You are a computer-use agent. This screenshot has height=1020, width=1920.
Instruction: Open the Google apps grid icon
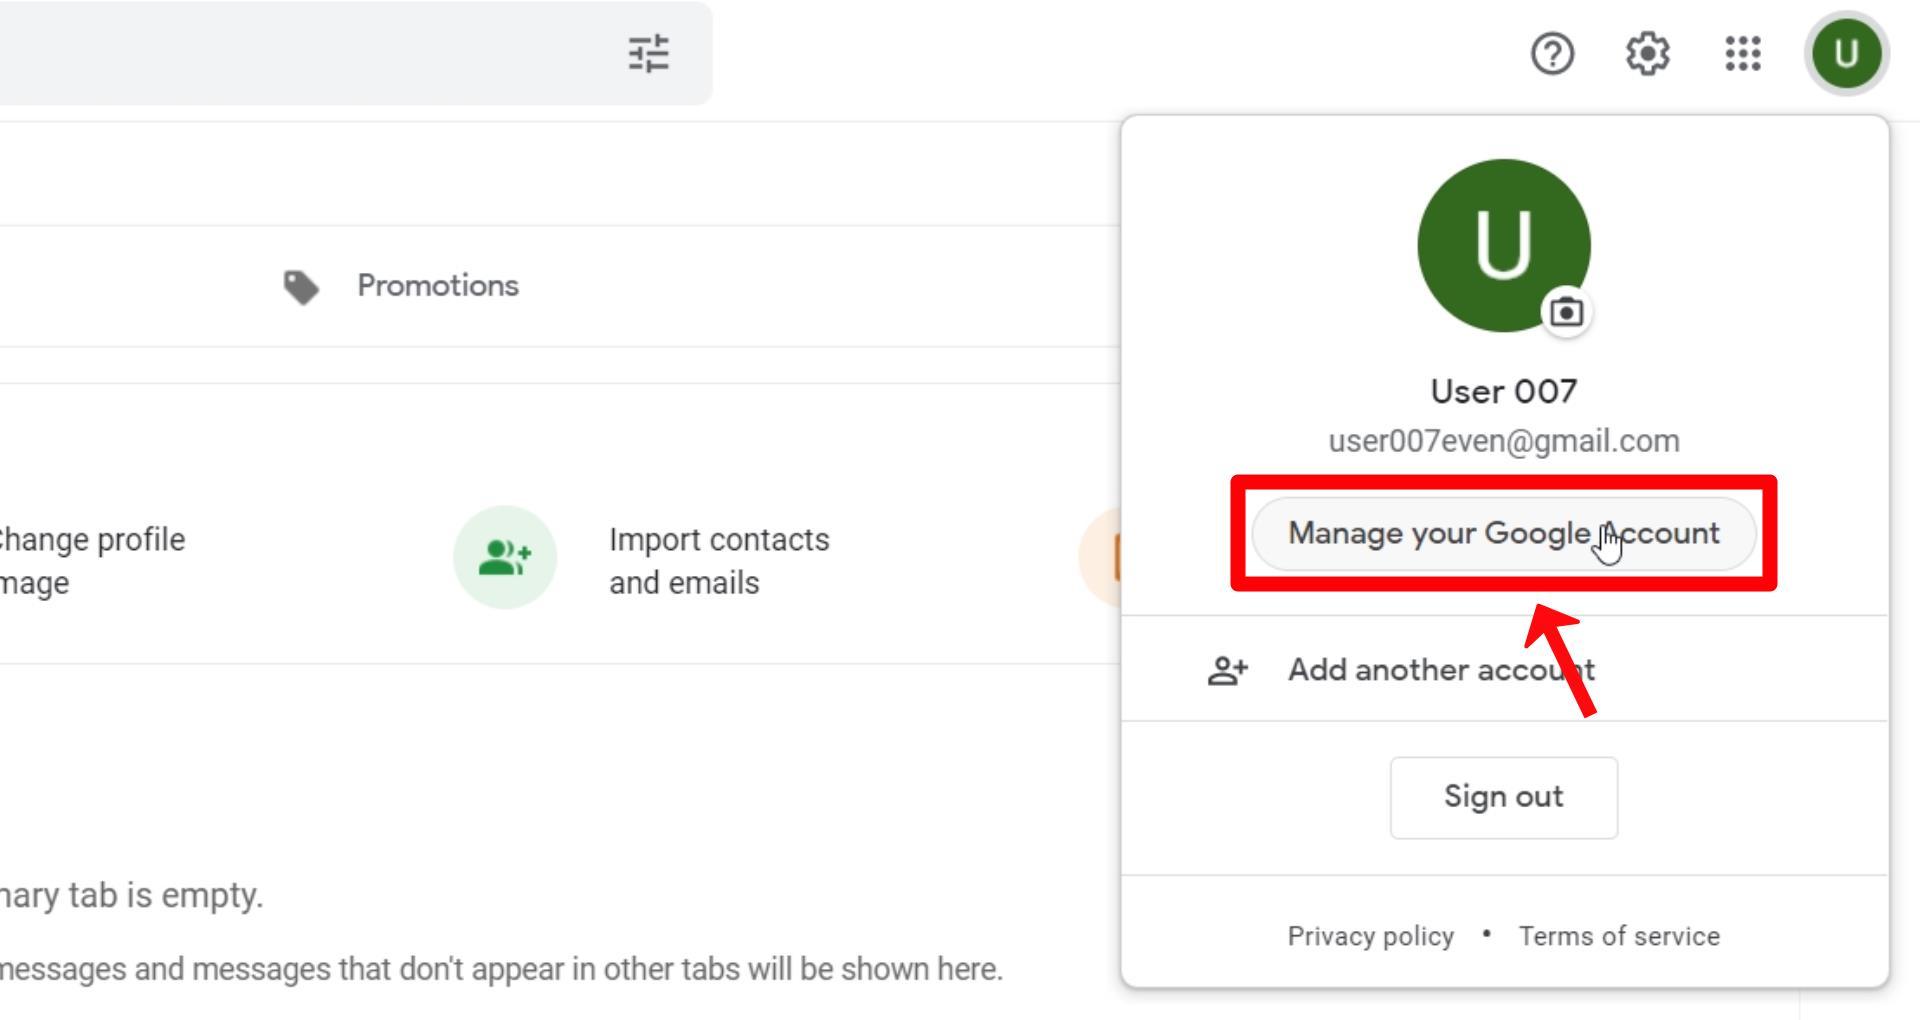click(x=1743, y=53)
